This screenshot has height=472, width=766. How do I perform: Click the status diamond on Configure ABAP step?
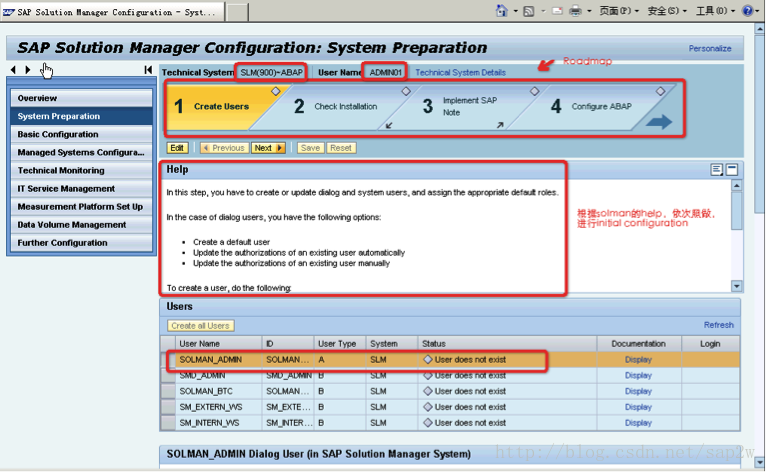click(661, 91)
